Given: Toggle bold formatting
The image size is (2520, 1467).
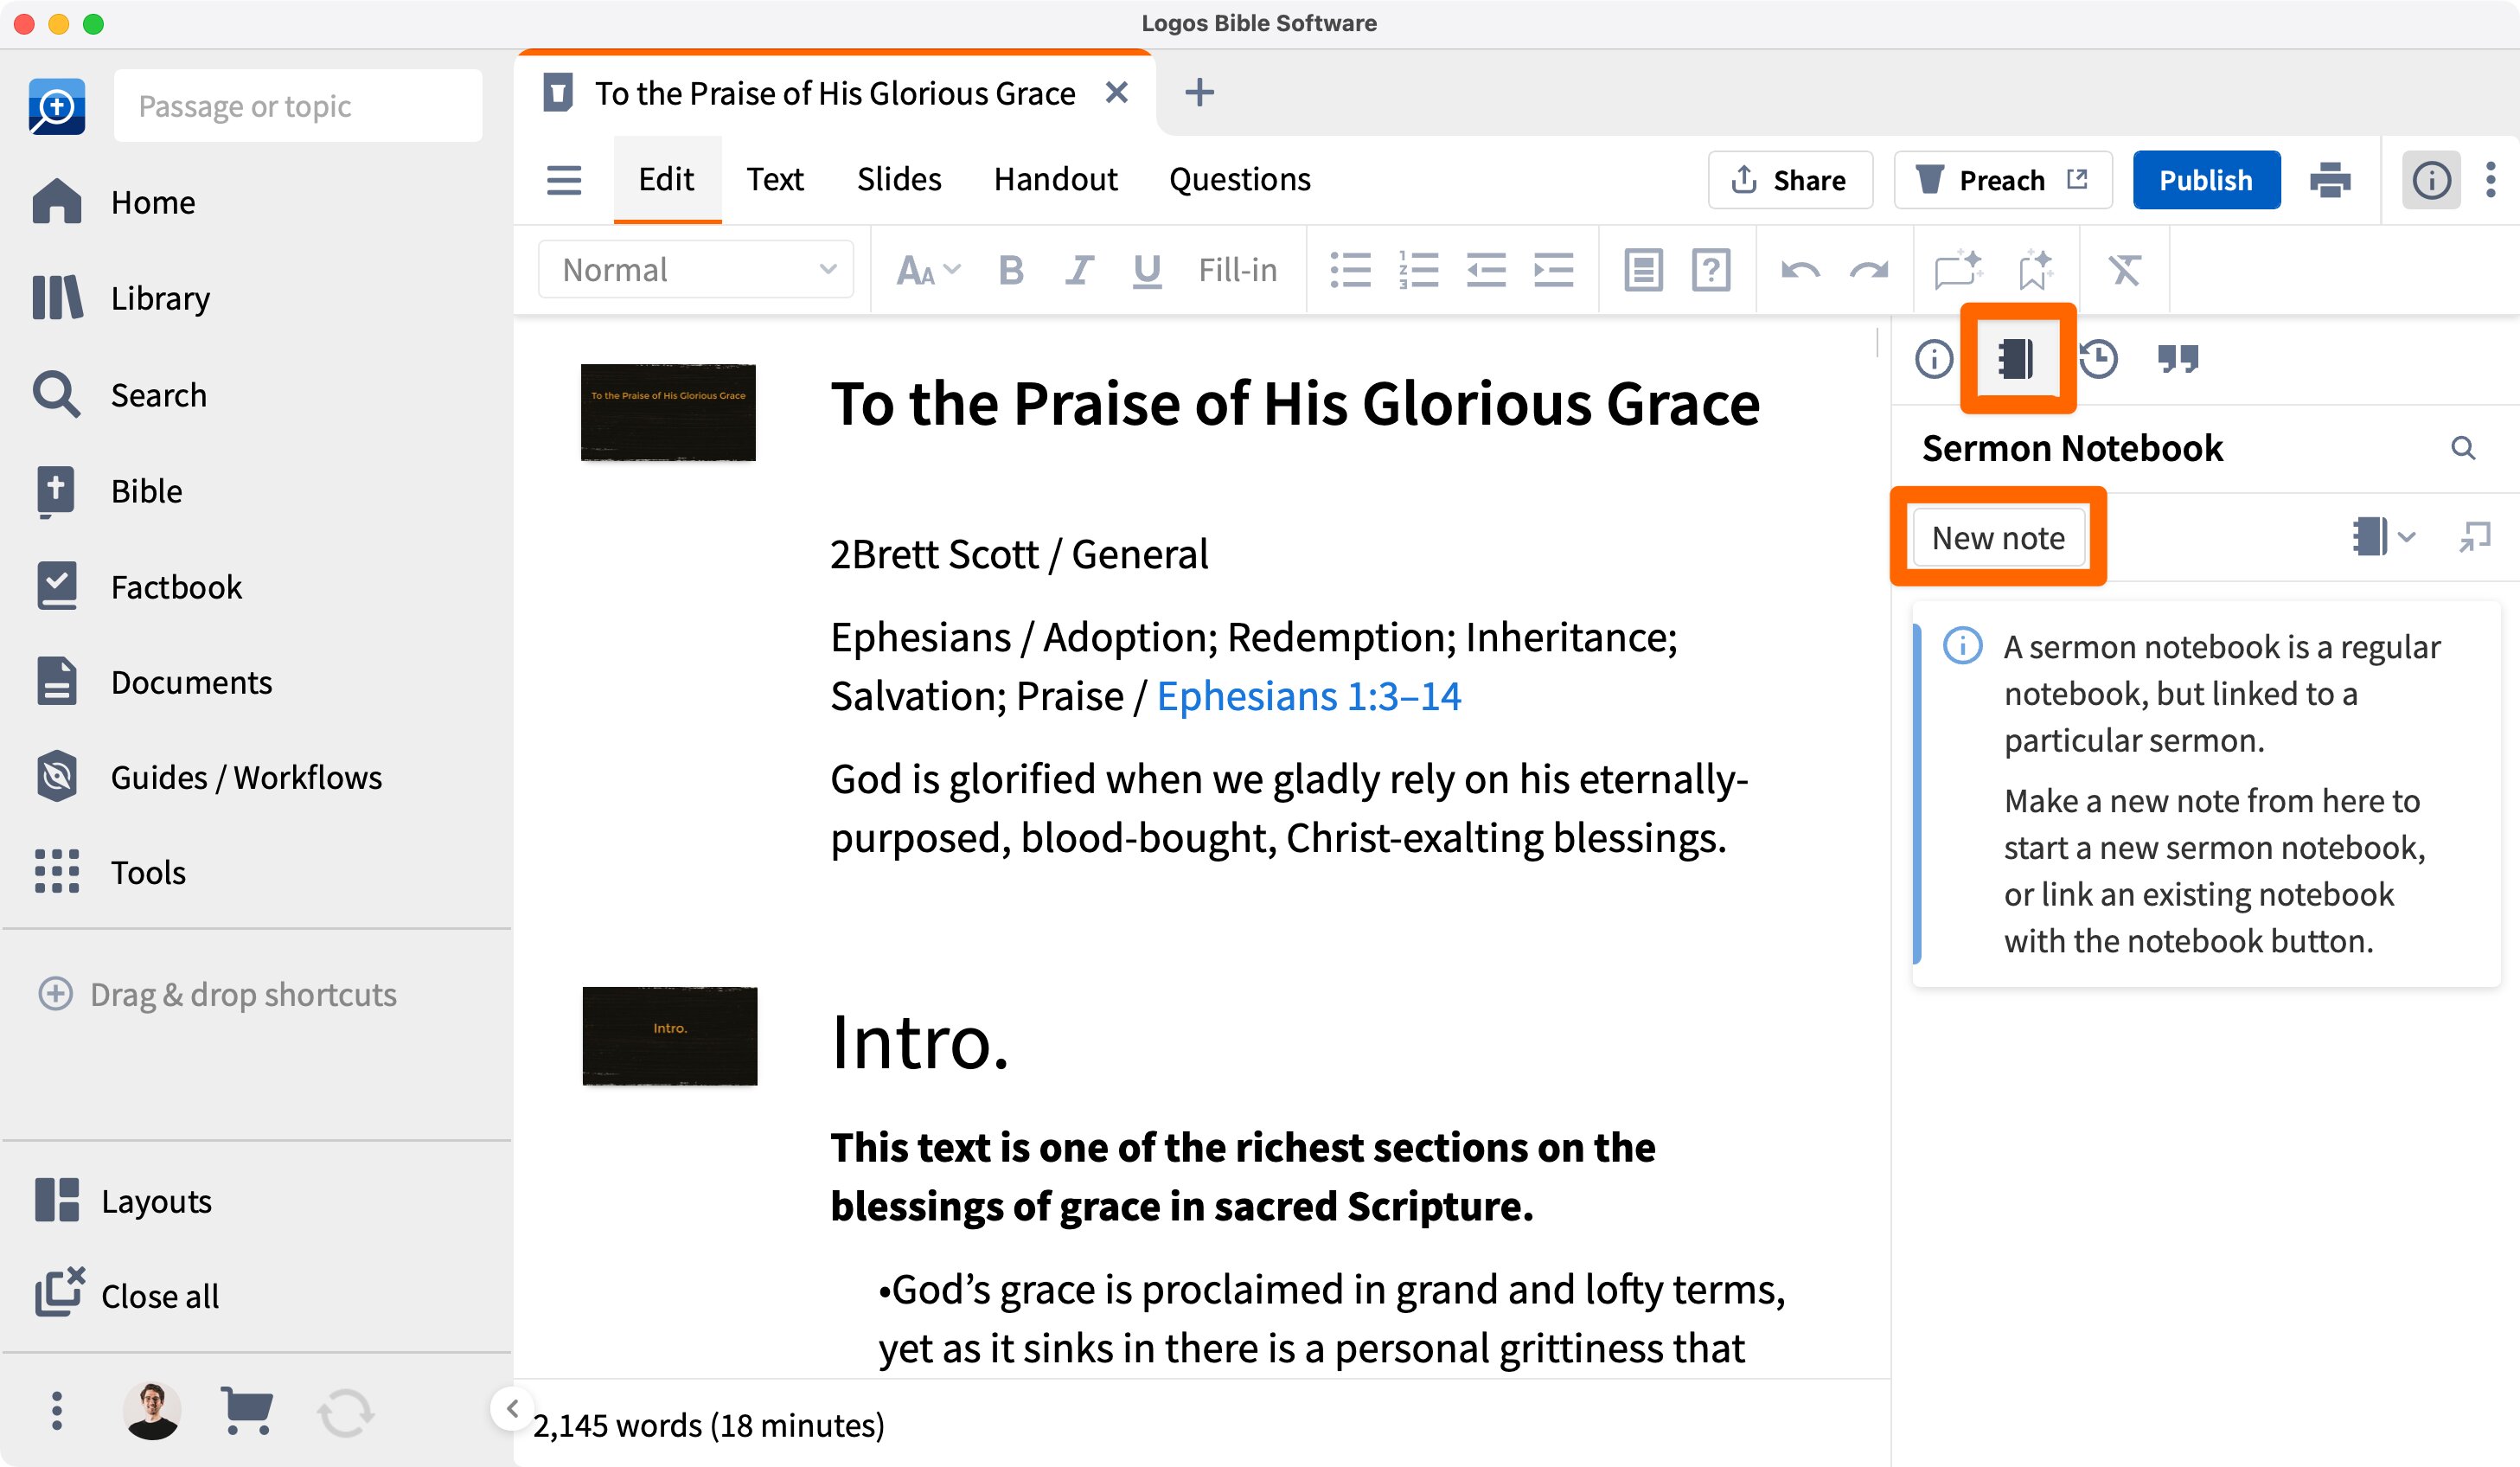Looking at the screenshot, I should (x=1011, y=270).
